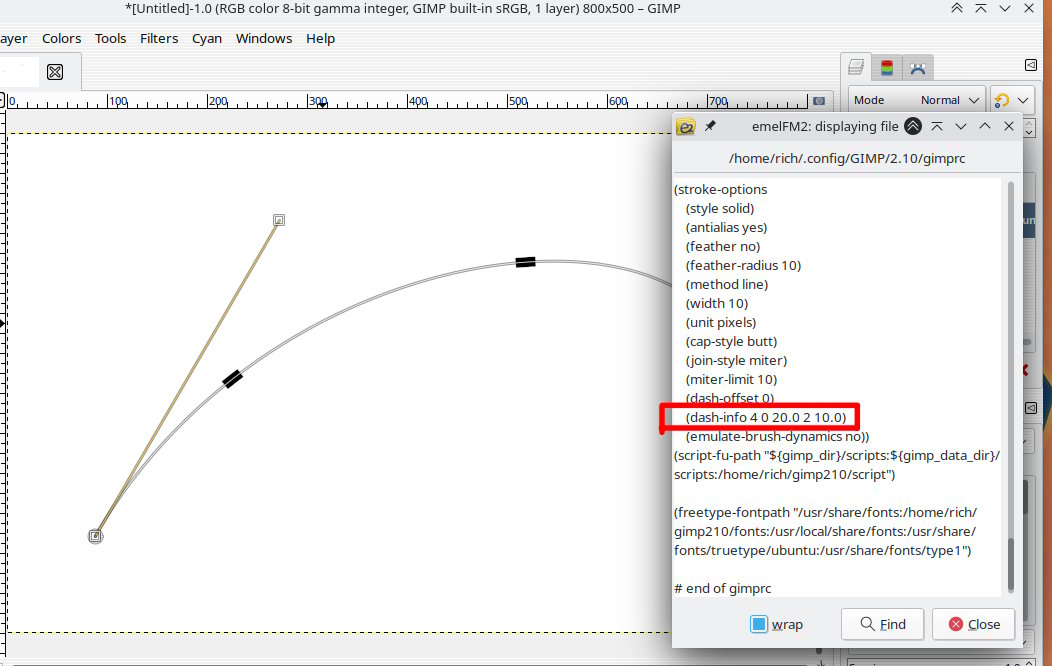The height and width of the screenshot is (666, 1052).
Task: Open the layer Mode dropdown showing Normal
Action: 916,100
